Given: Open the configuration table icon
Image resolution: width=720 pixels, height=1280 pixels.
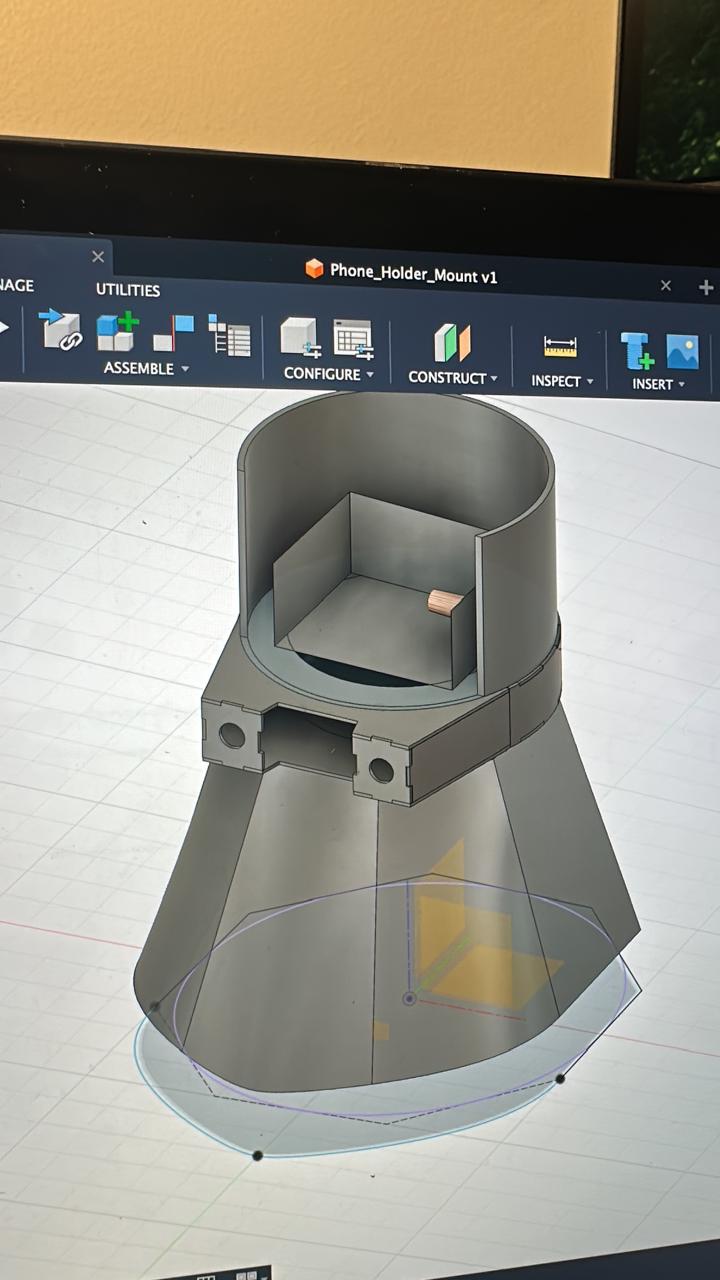Looking at the screenshot, I should click(x=353, y=340).
